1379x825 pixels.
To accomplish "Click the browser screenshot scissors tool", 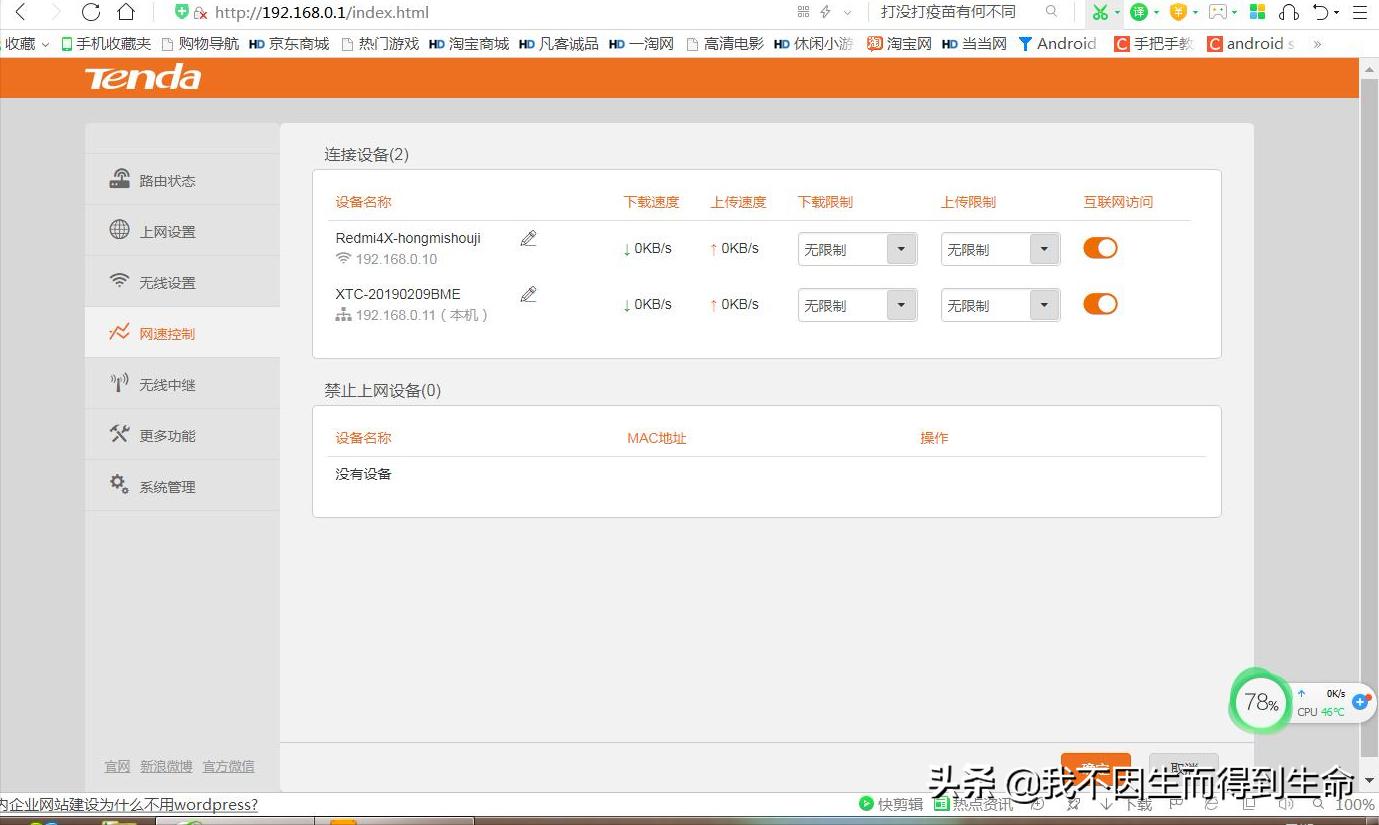I will [1102, 13].
